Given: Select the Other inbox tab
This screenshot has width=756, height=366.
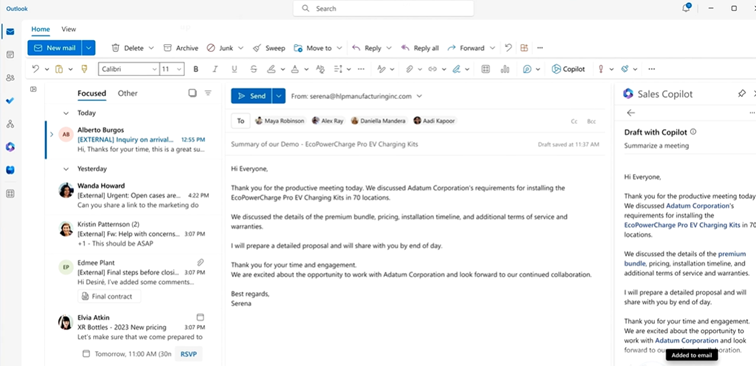Looking at the screenshot, I should 128,93.
